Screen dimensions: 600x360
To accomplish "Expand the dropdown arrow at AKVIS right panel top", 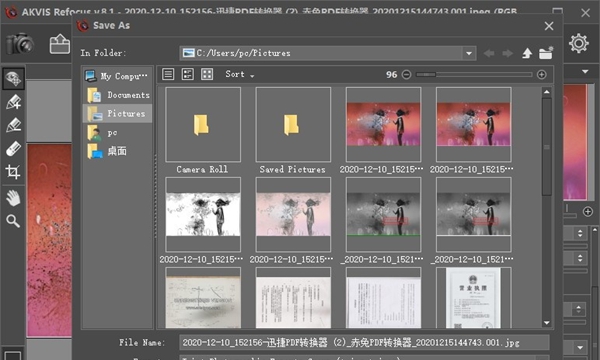I will point(585,72).
